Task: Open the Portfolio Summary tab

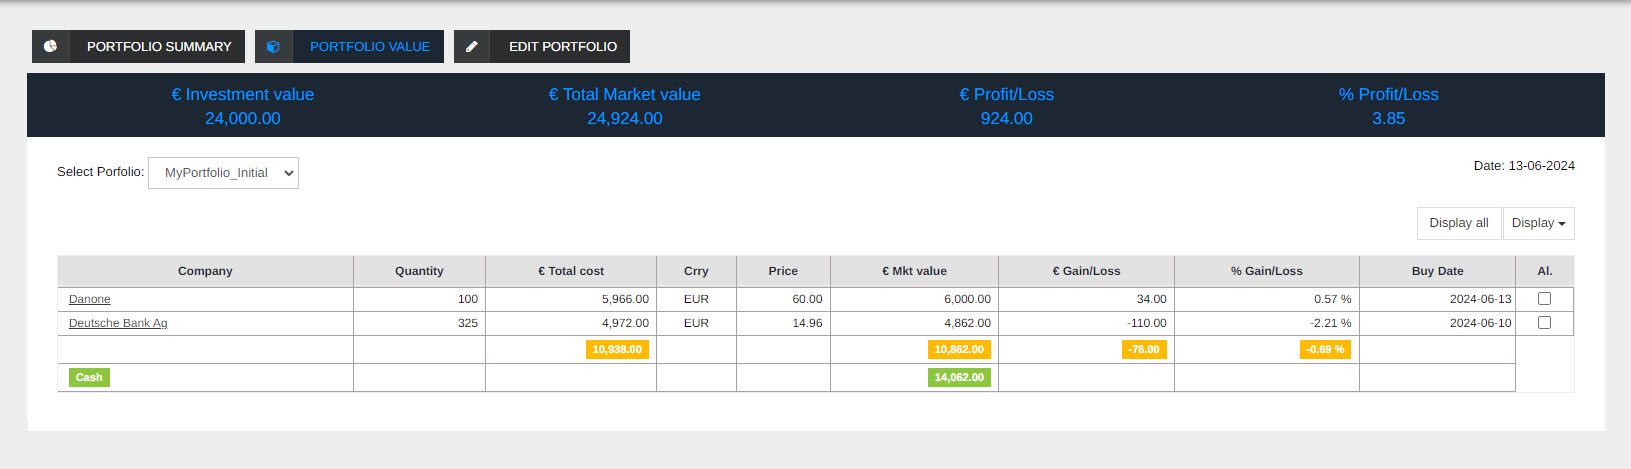Action: pos(158,47)
